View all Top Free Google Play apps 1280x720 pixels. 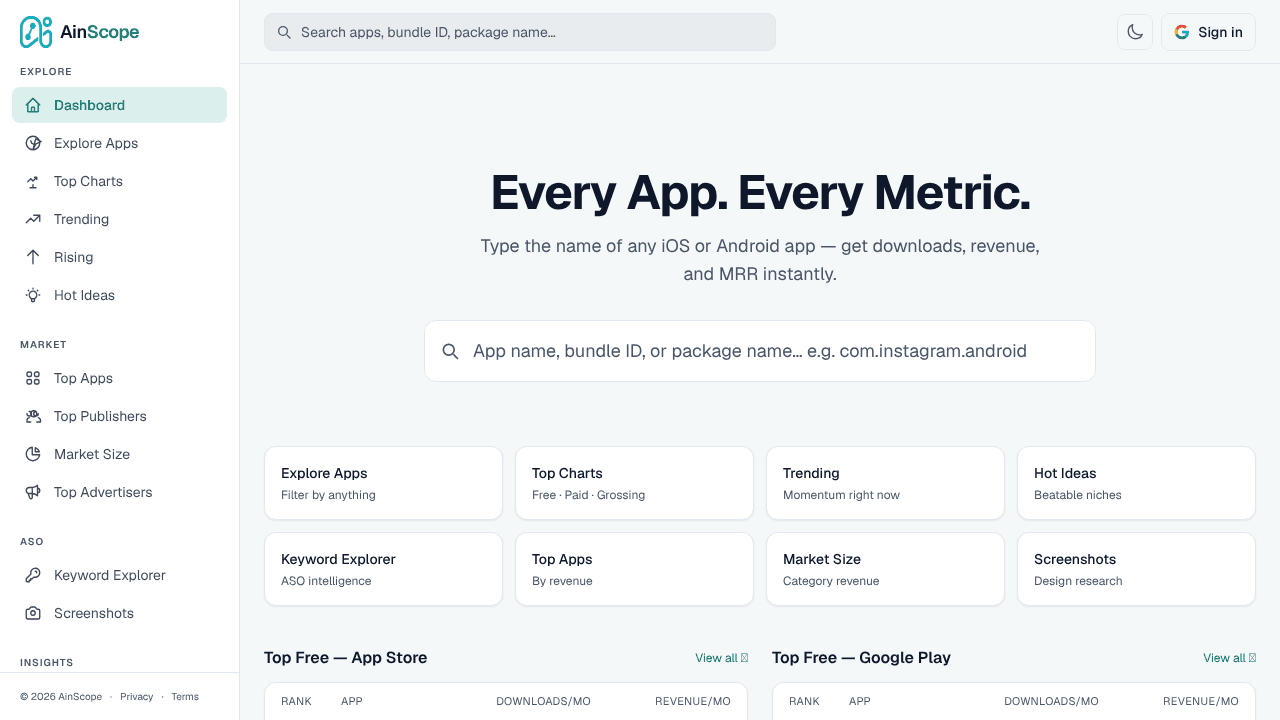coord(1229,658)
